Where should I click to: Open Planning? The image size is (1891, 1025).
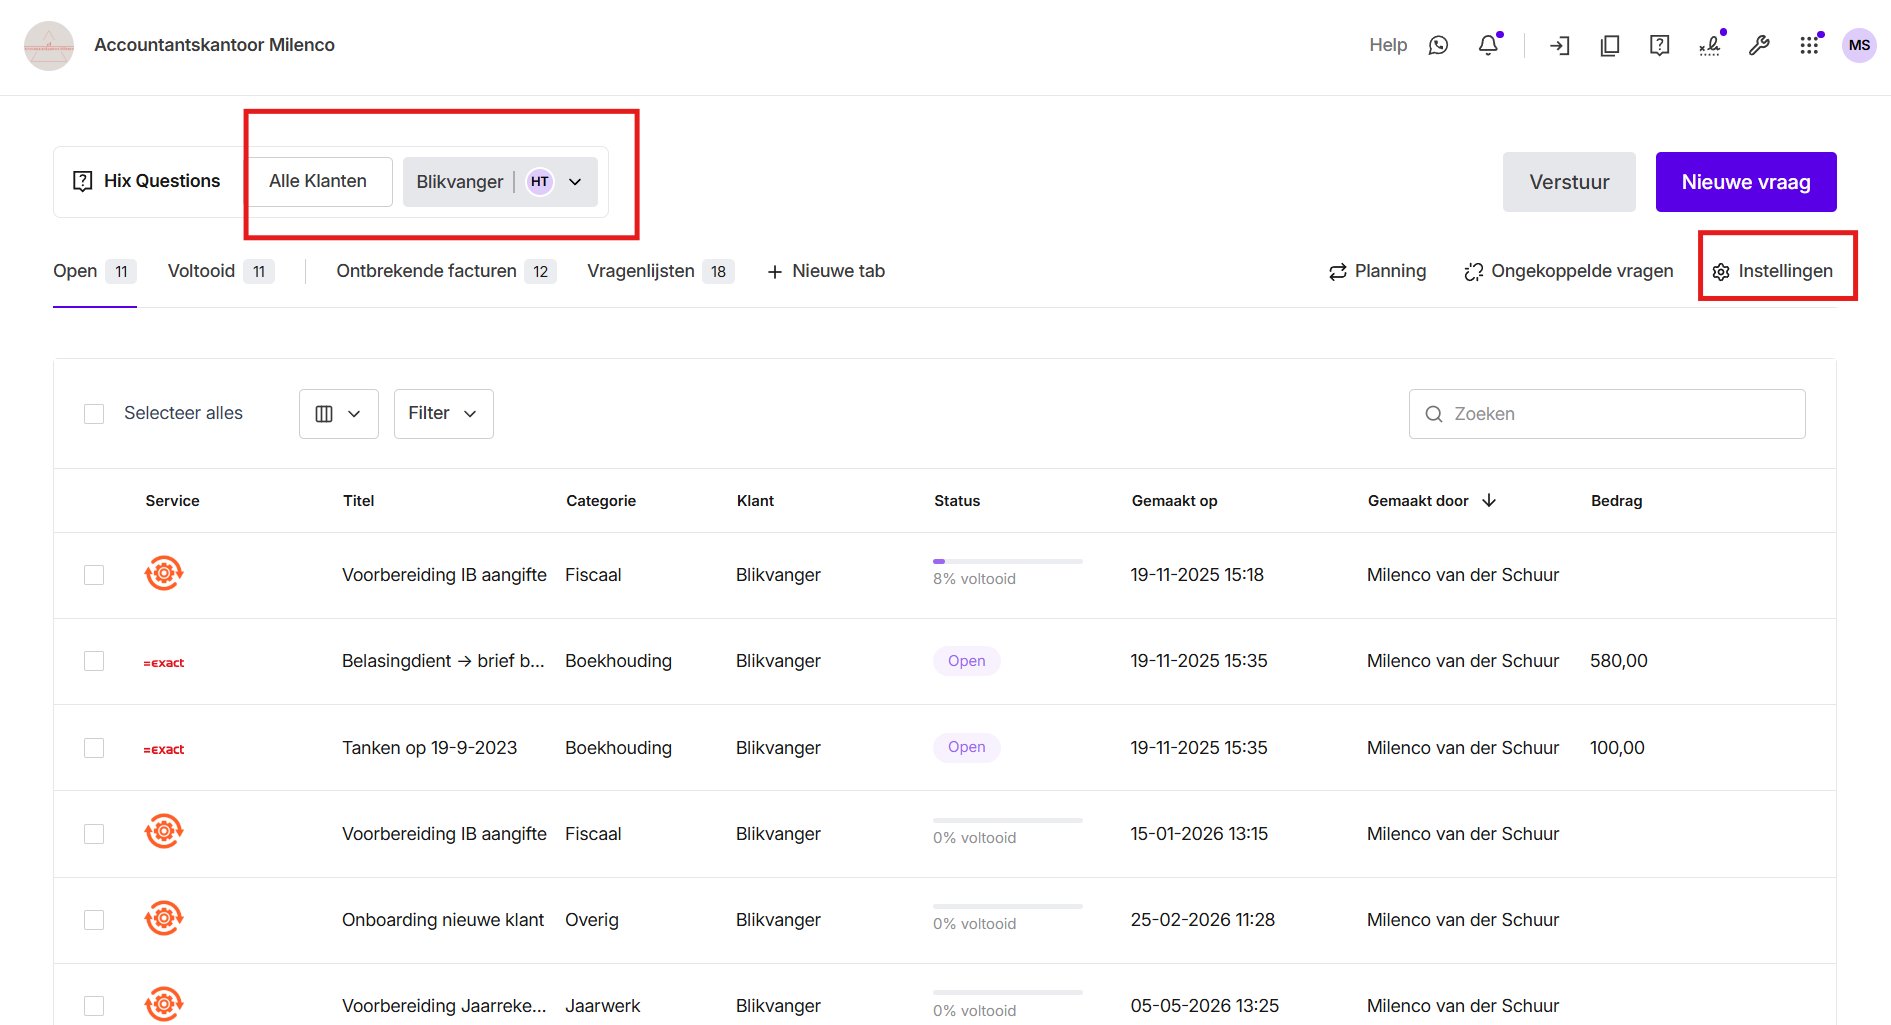1377,271
